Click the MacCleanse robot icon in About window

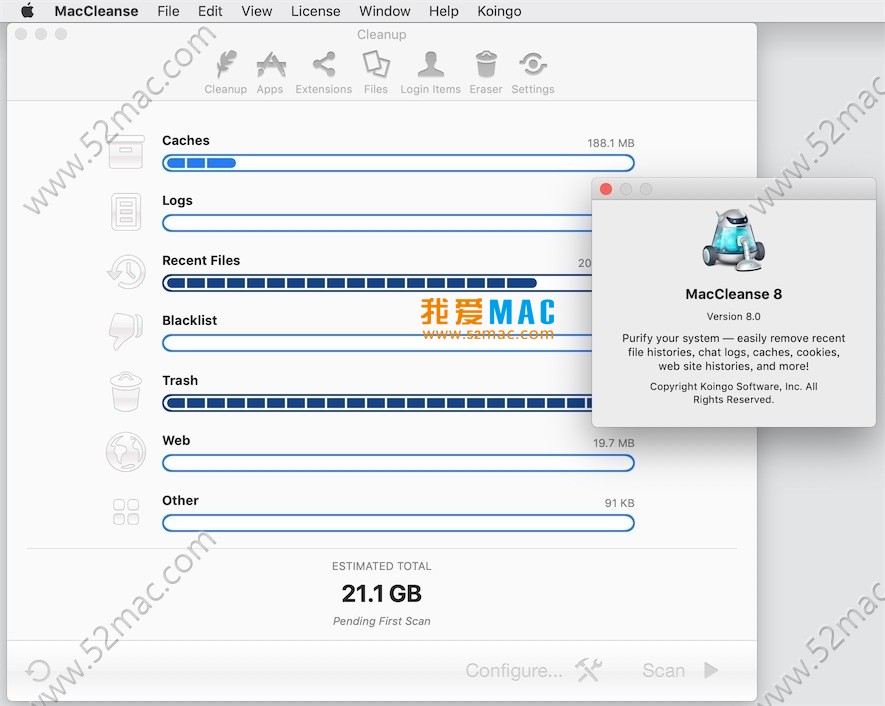(x=733, y=241)
